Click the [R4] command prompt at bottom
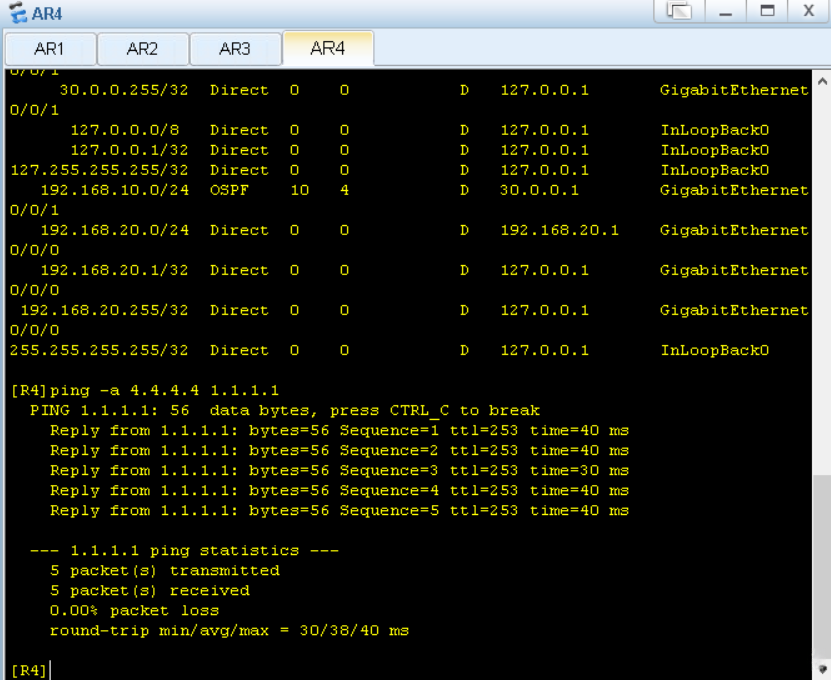 tap(29, 670)
